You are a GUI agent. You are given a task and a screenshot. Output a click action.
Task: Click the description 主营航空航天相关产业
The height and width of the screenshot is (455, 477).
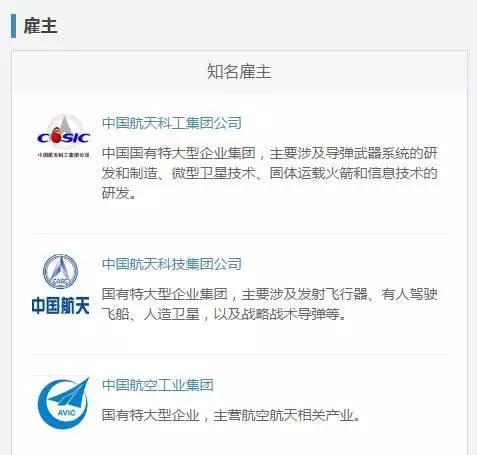231,415
